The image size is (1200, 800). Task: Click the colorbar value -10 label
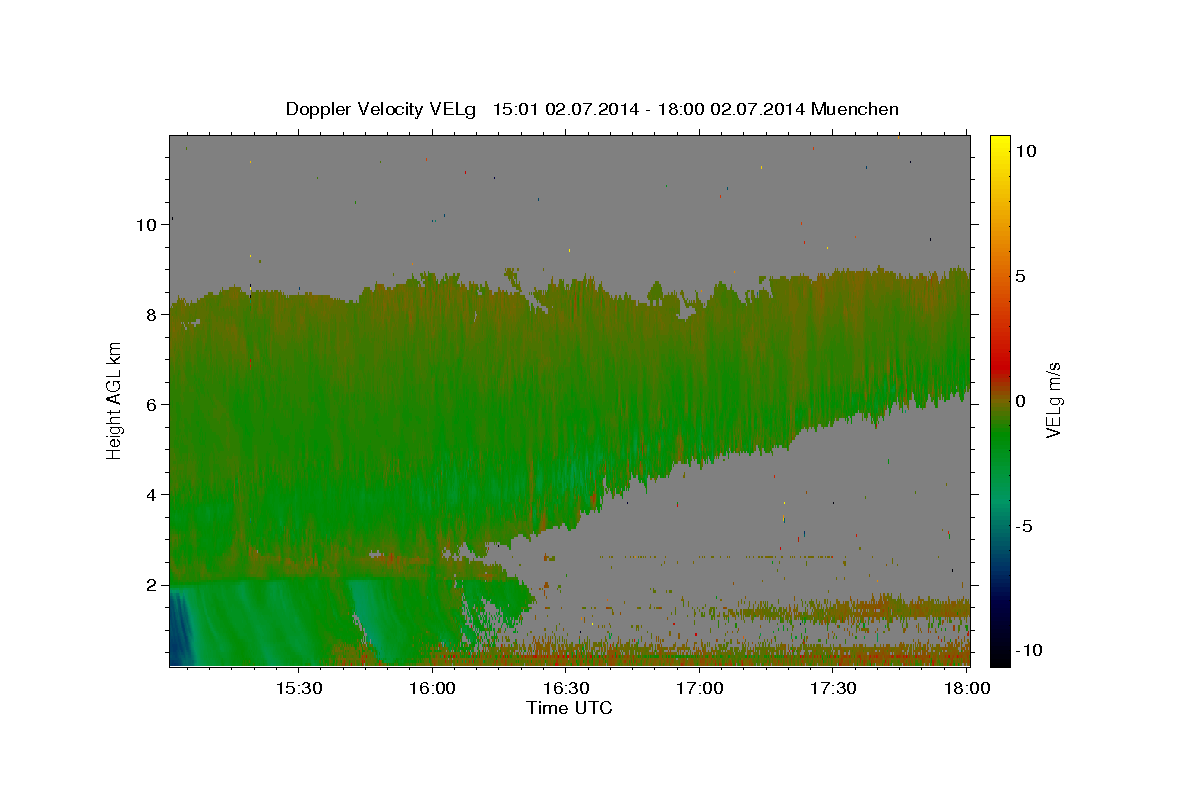click(1029, 651)
